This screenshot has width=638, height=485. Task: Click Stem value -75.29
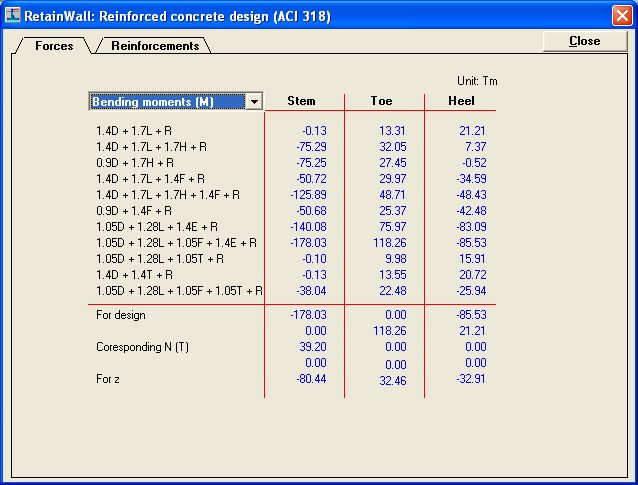click(311, 146)
